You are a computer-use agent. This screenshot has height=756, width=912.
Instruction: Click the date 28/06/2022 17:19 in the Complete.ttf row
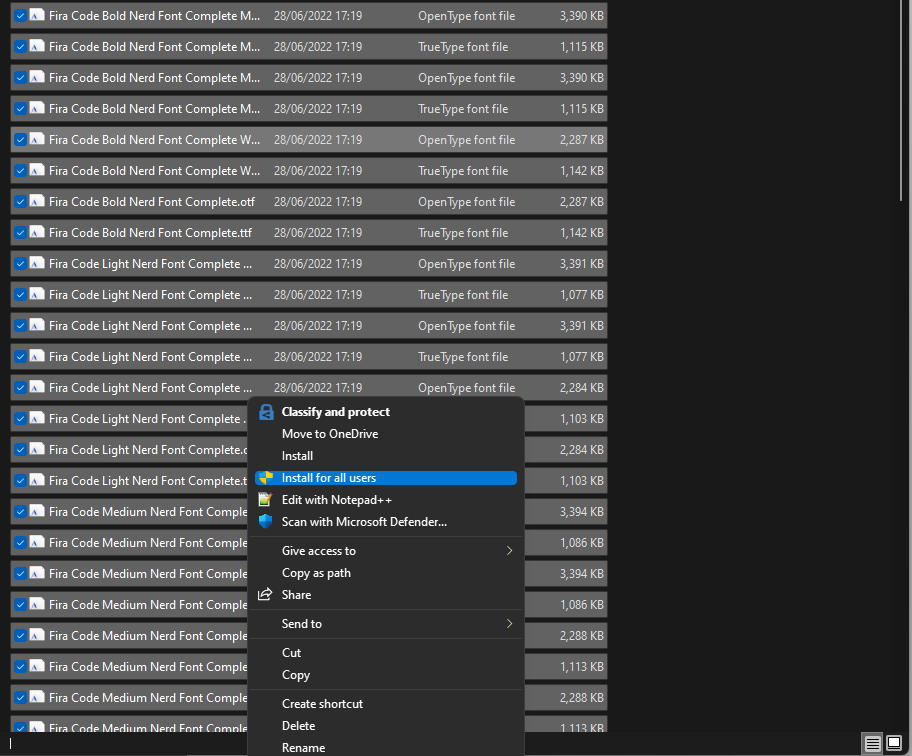318,233
